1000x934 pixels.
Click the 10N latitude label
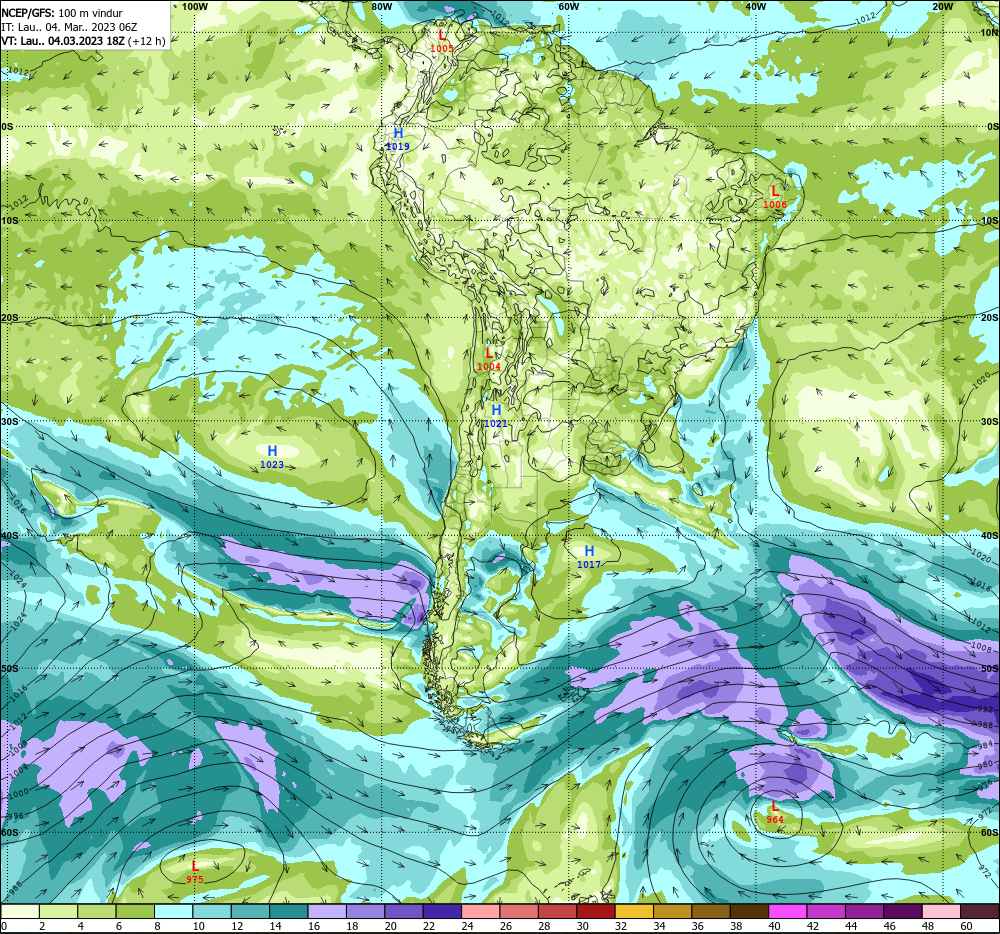coord(989,33)
